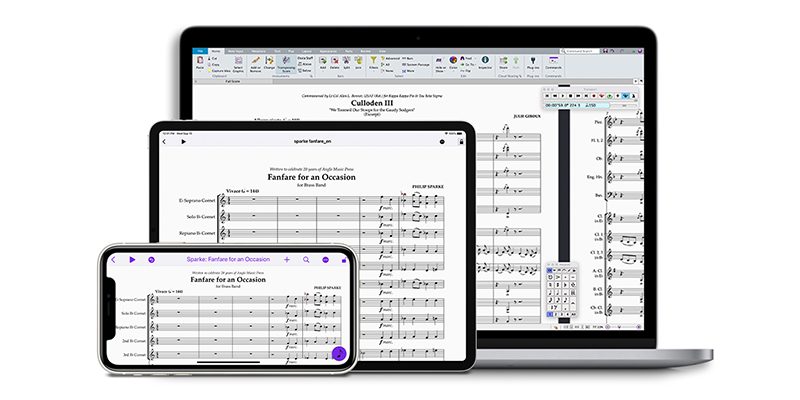Switch to the Note Input tab
Viewport: 800px width, 400px height.
click(x=236, y=52)
